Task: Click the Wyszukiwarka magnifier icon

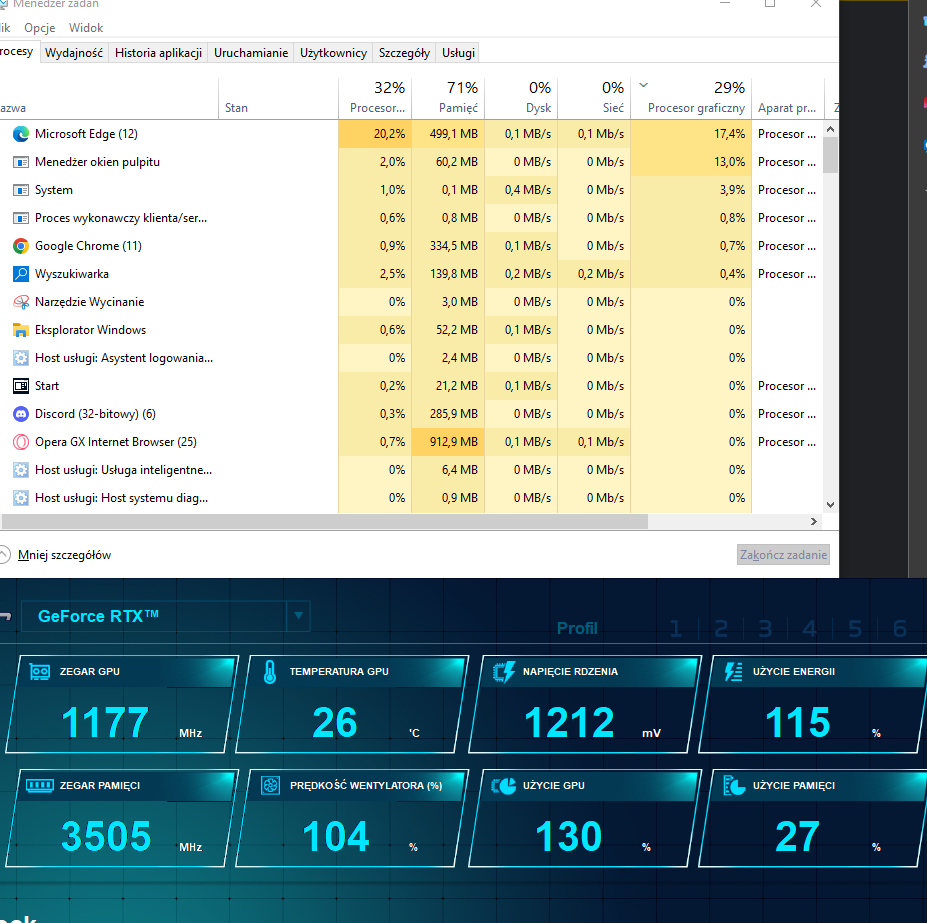Action: pyautogui.click(x=21, y=274)
